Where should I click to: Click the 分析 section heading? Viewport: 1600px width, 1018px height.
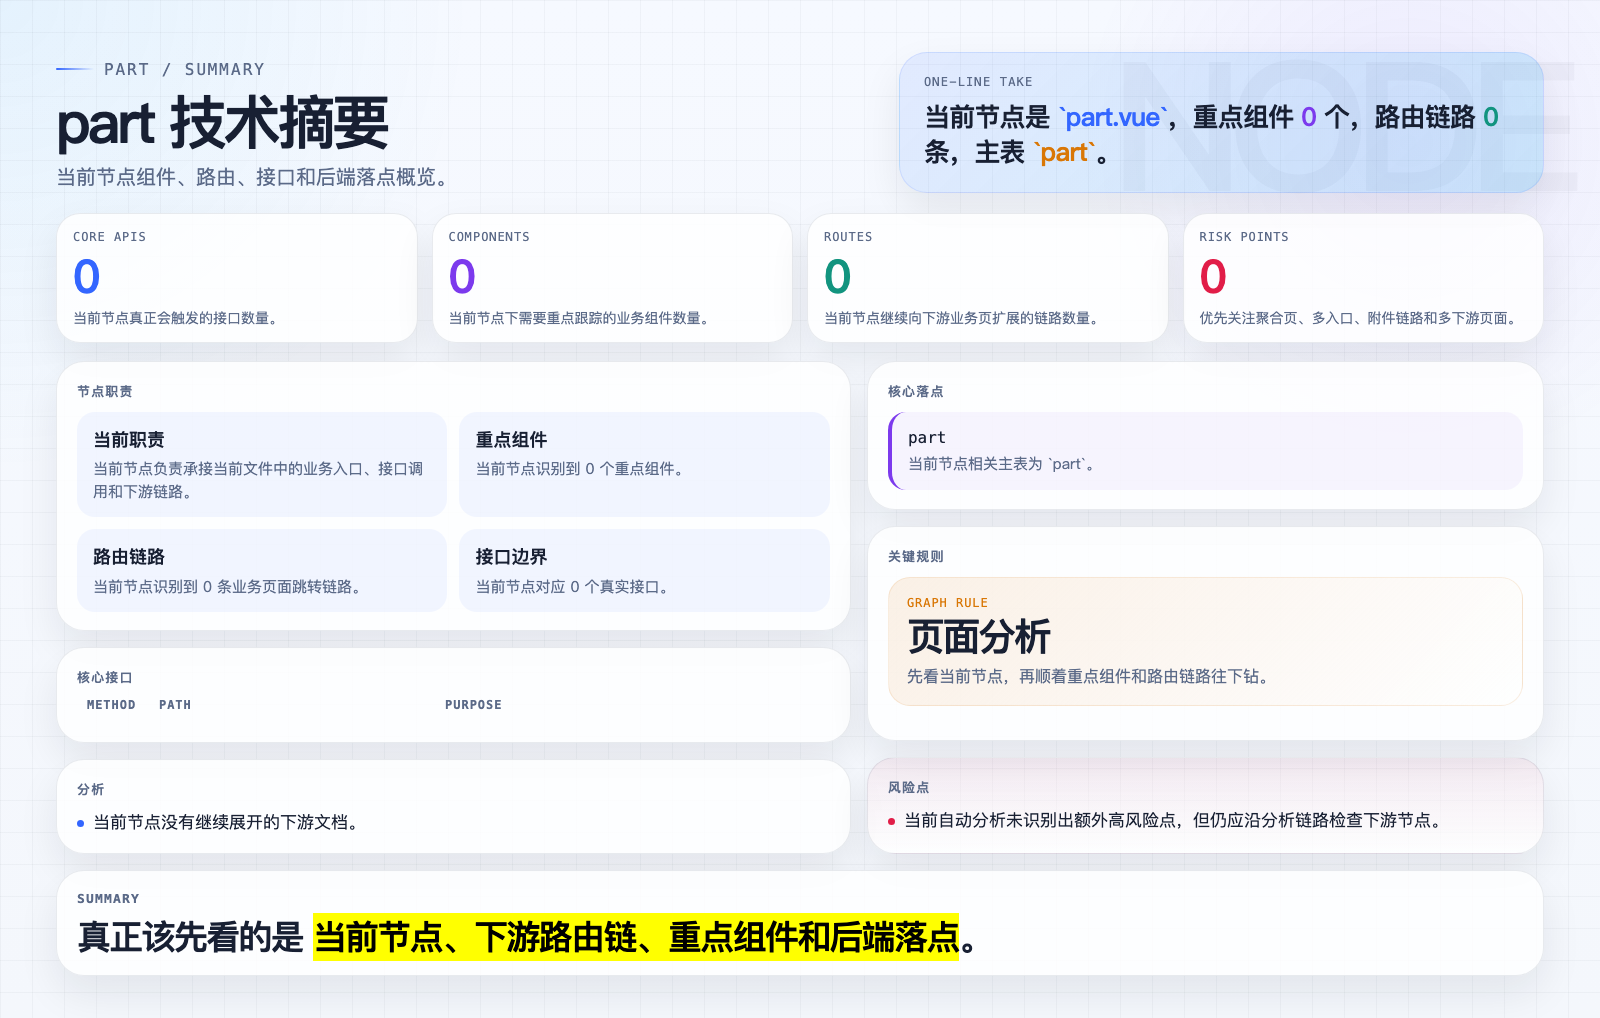click(91, 789)
